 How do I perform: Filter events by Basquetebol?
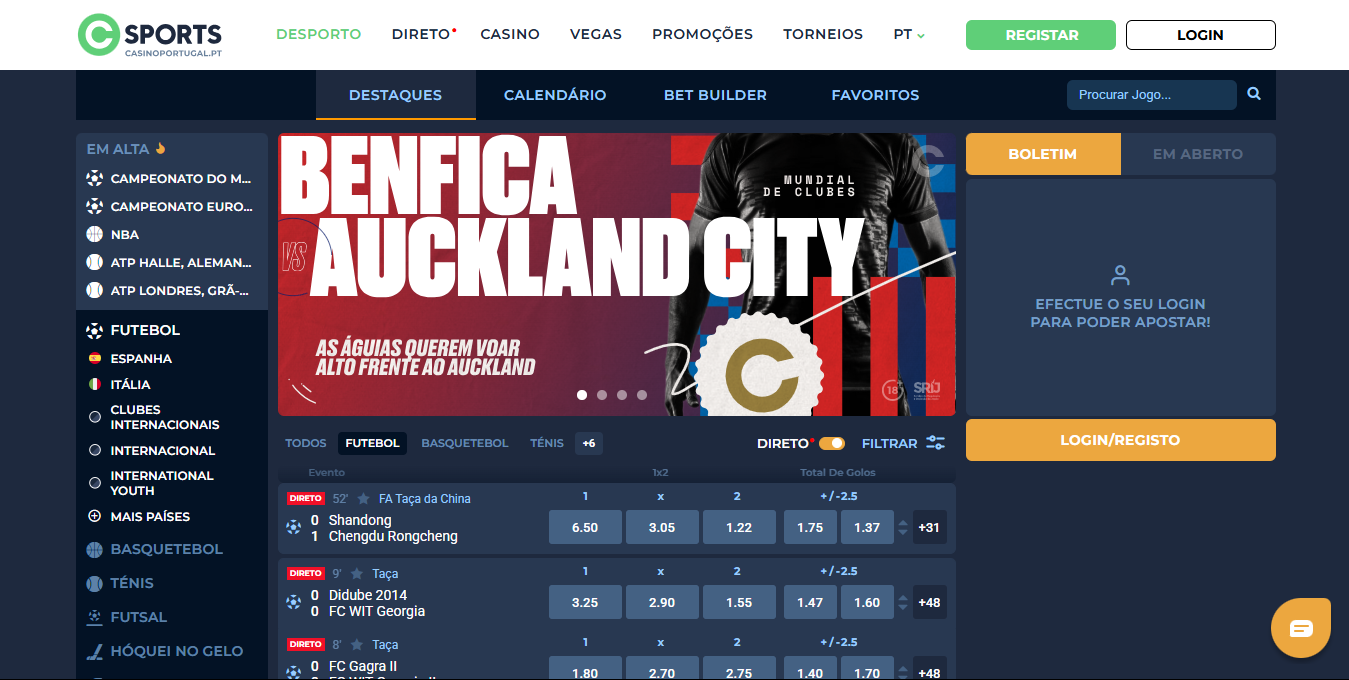pyautogui.click(x=465, y=443)
